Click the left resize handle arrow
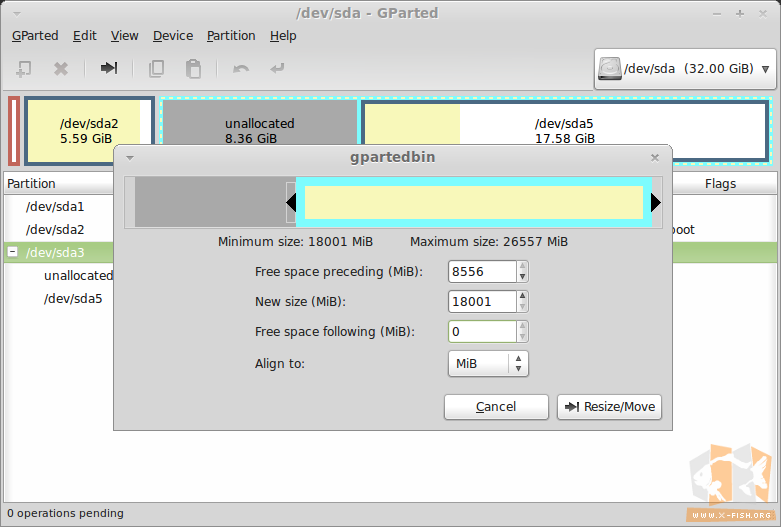Image resolution: width=781 pixels, height=527 pixels. click(291, 203)
